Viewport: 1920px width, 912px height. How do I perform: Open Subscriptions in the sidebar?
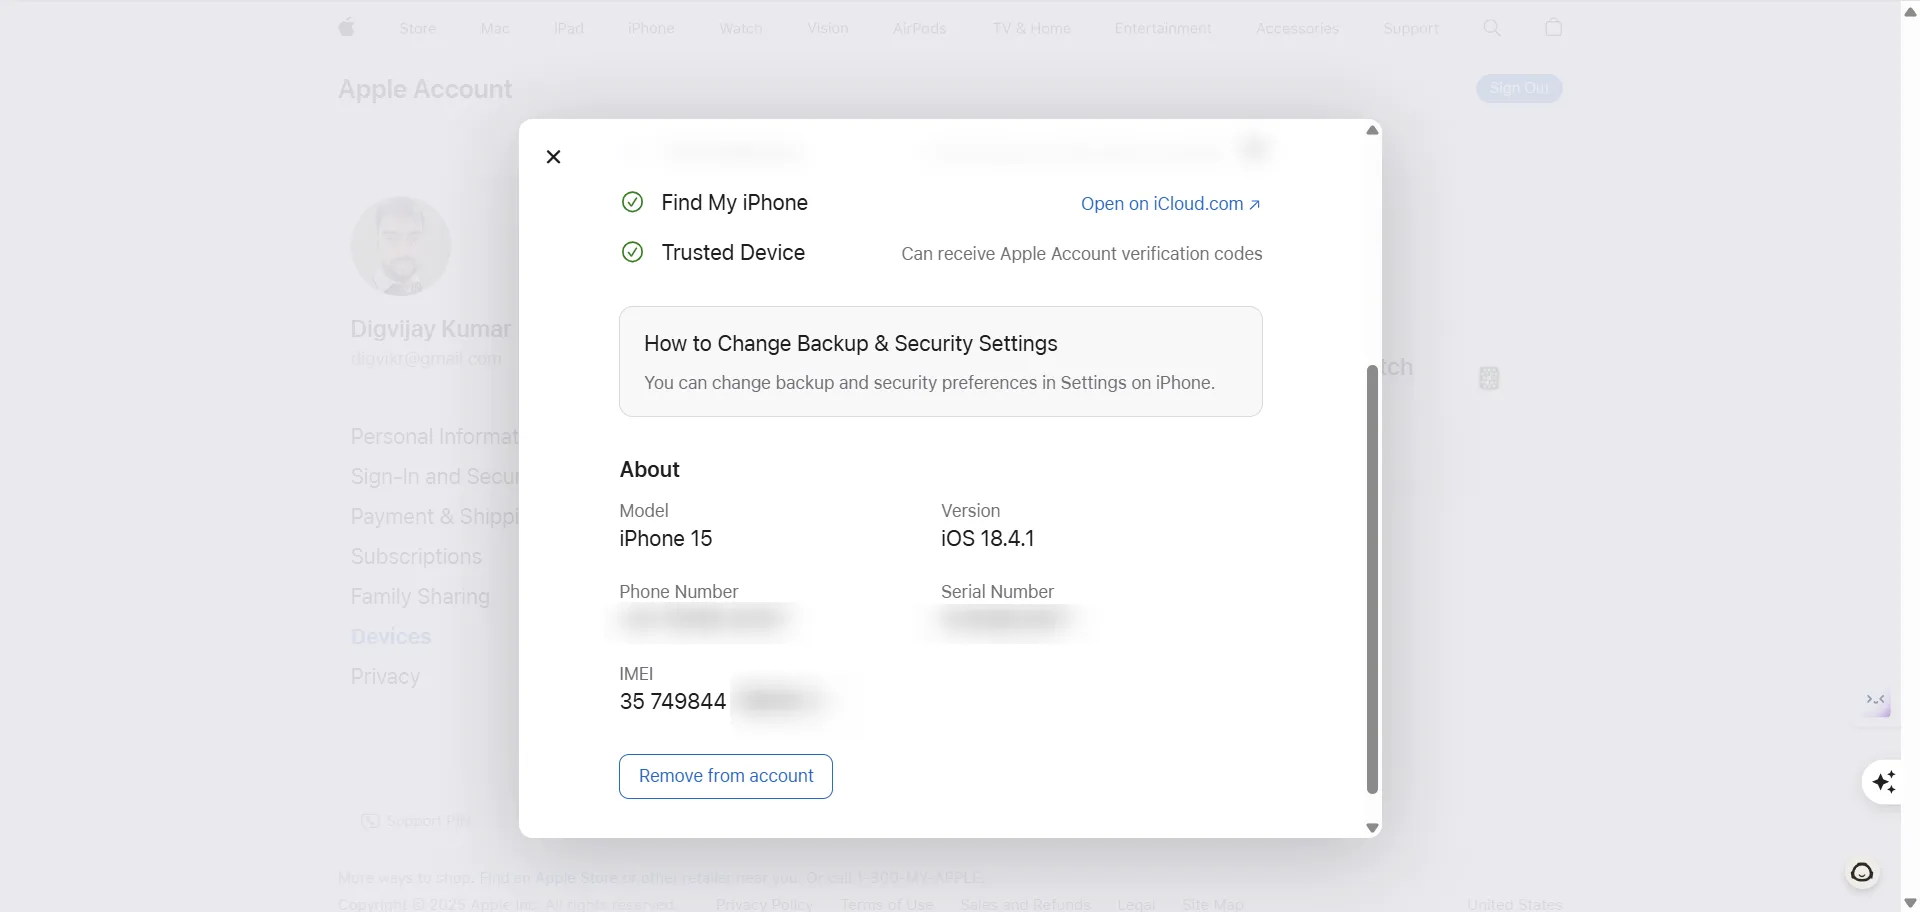pos(414,557)
